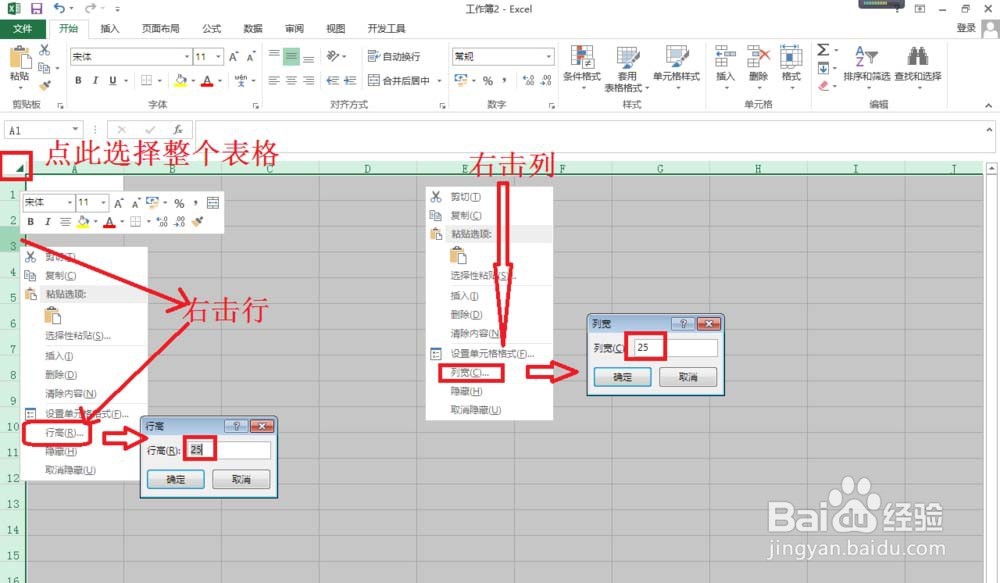Image resolution: width=1000 pixels, height=583 pixels.
Task: Click 套用表格格式 (Format as Table)
Action: [x=628, y=68]
